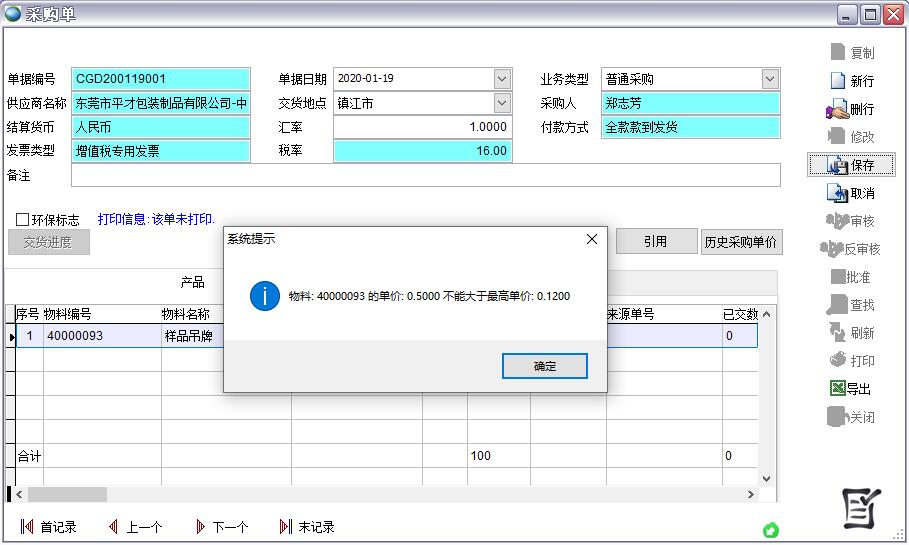Screen dimensions: 909x545
Task: Click the 备注 remarks input field
Action: click(x=425, y=176)
